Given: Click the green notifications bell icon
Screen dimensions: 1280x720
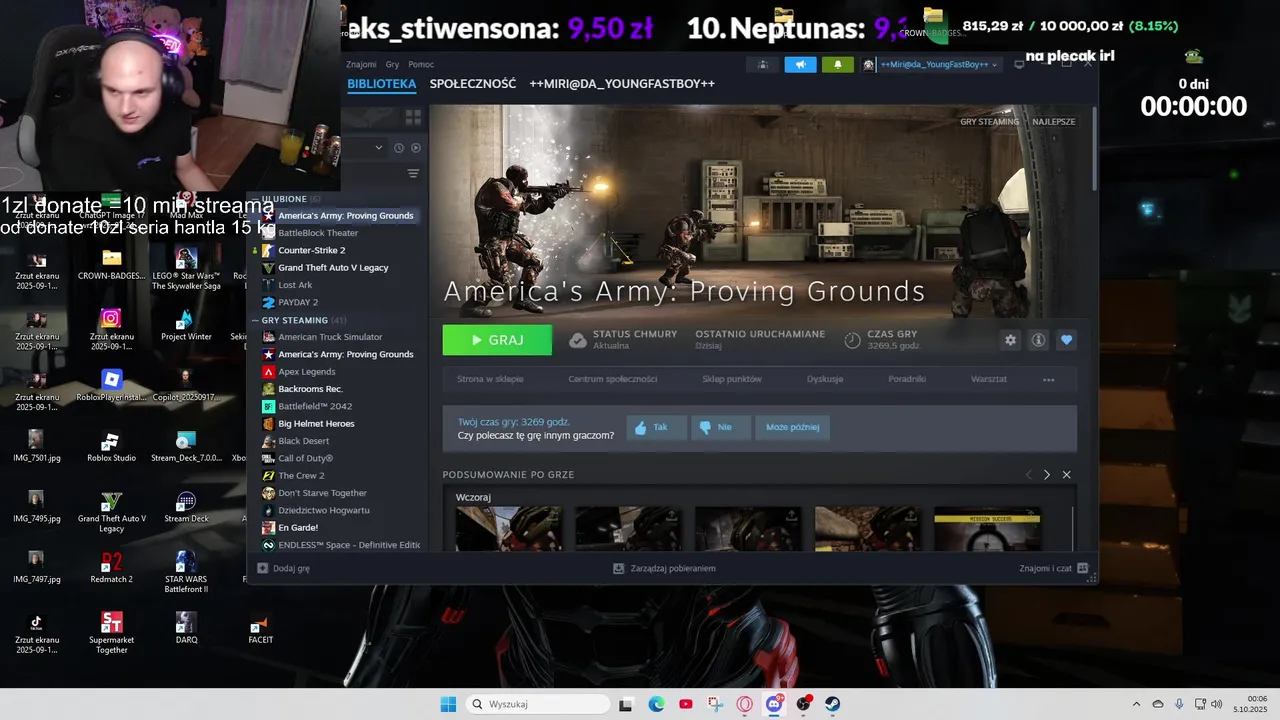Looking at the screenshot, I should 838,64.
